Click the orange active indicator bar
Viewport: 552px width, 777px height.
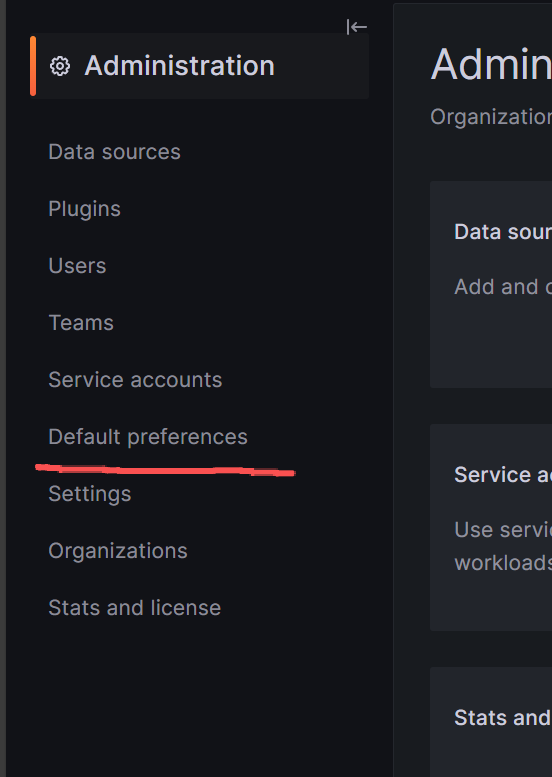click(x=33, y=66)
